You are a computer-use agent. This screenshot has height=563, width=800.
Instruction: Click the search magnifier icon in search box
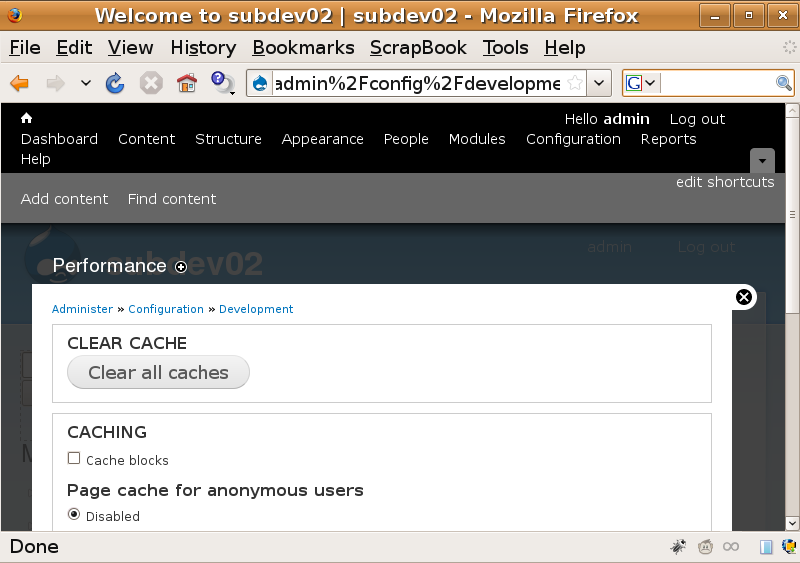coord(784,83)
